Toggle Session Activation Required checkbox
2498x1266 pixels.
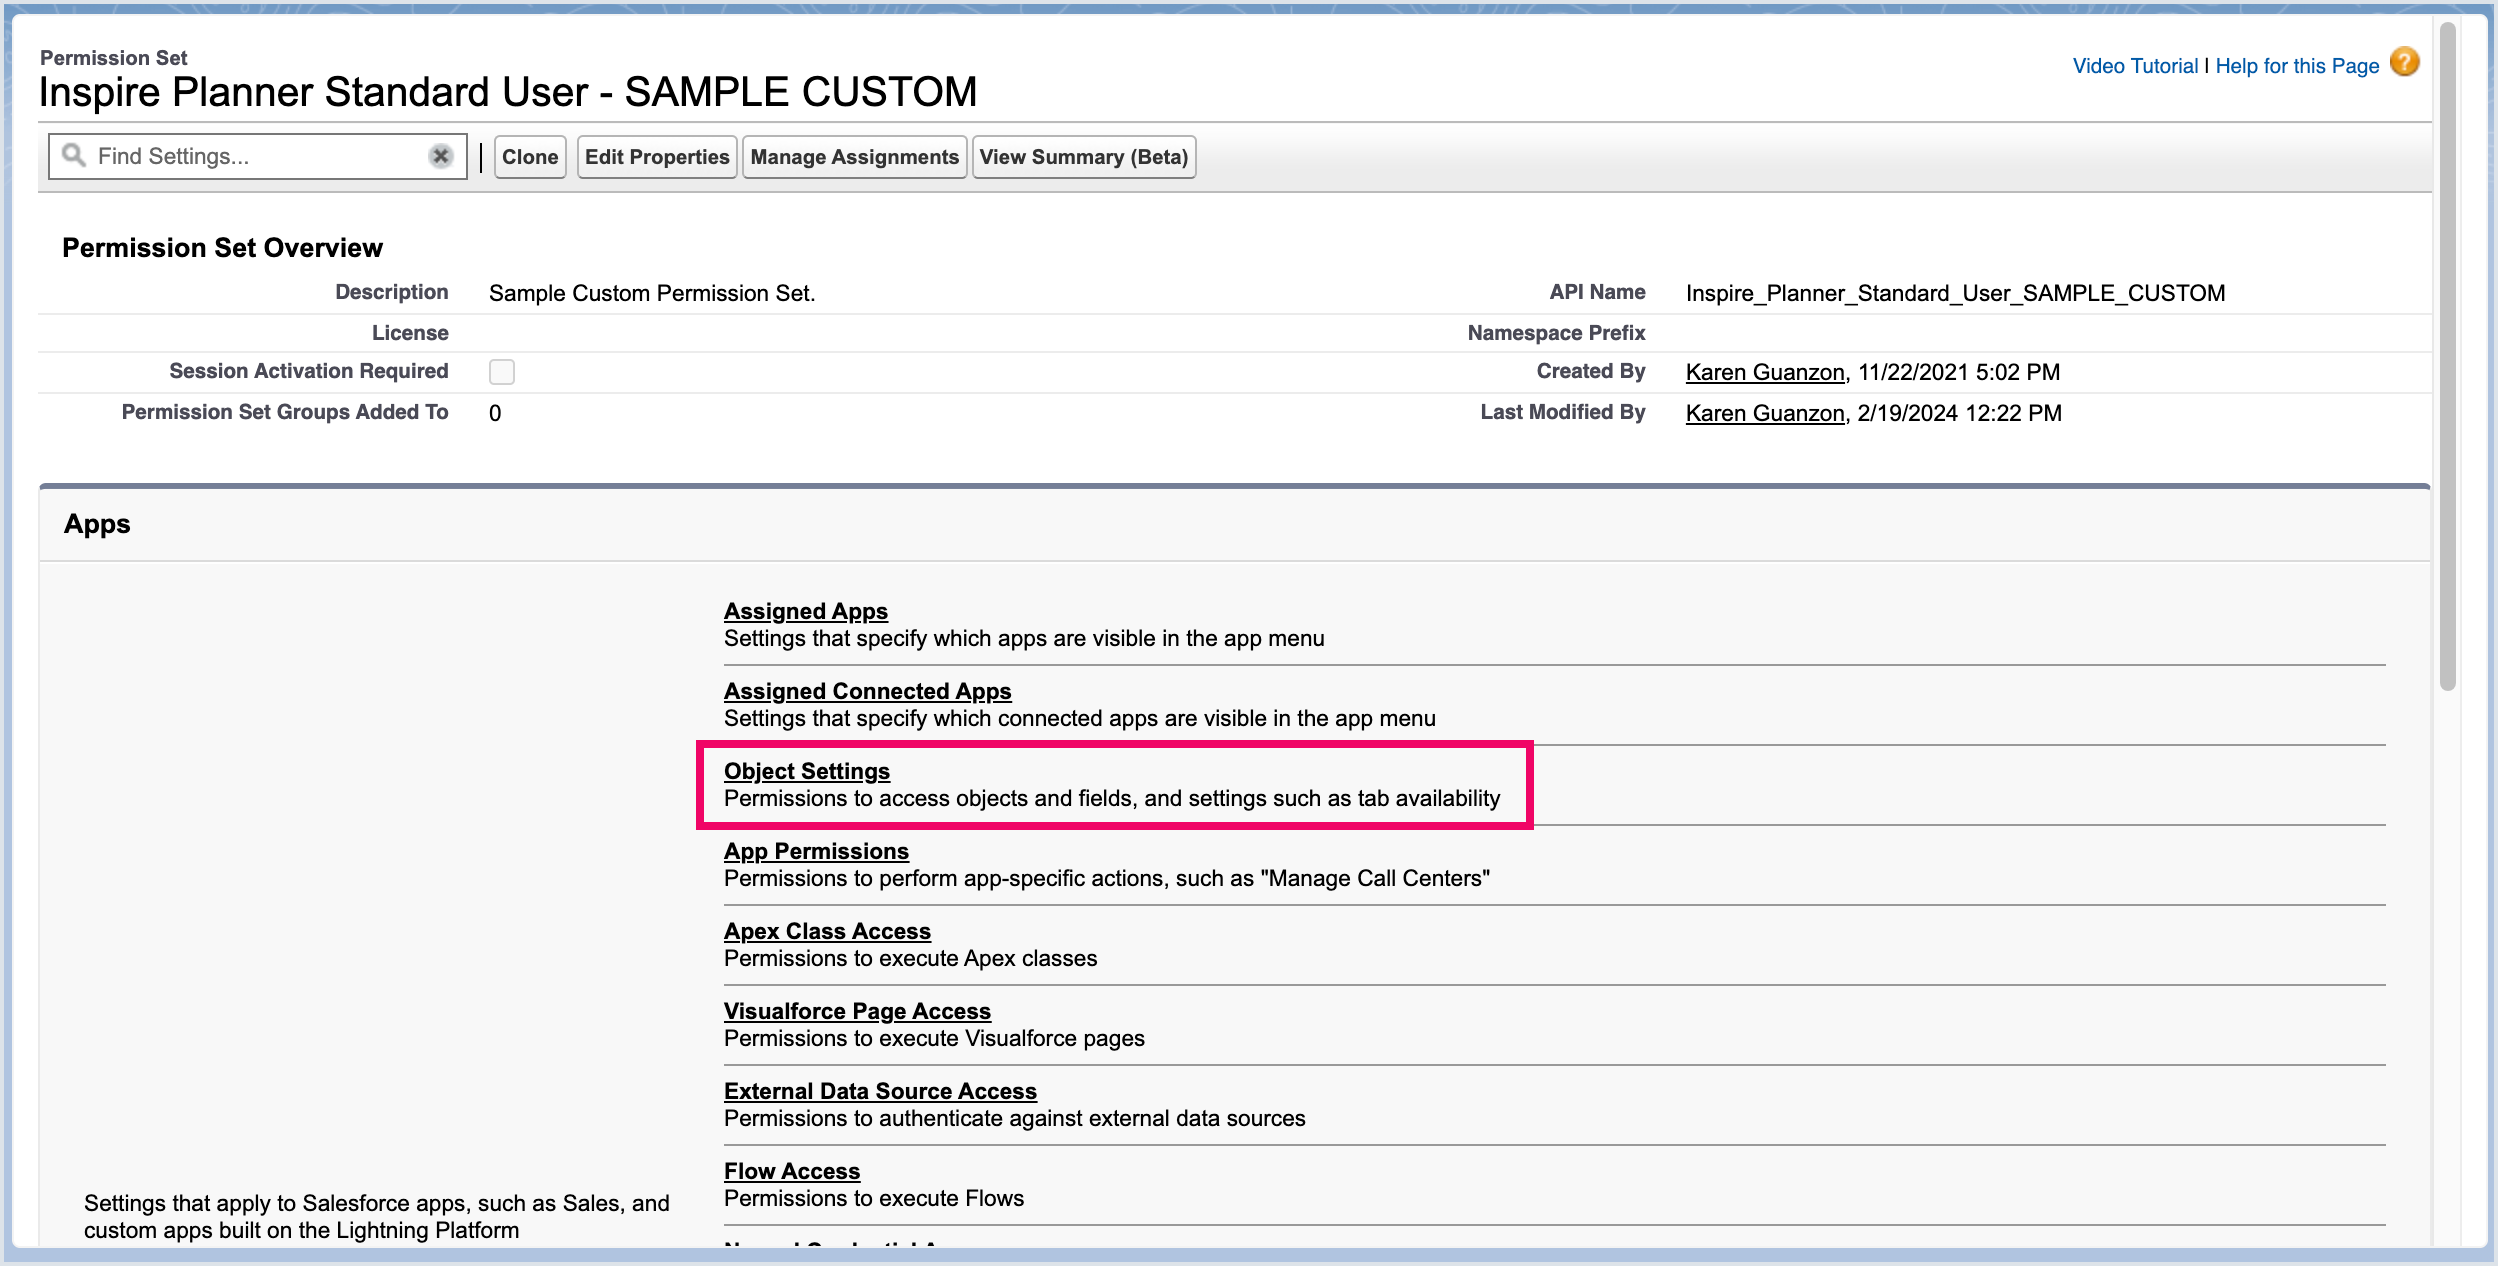coord(501,372)
